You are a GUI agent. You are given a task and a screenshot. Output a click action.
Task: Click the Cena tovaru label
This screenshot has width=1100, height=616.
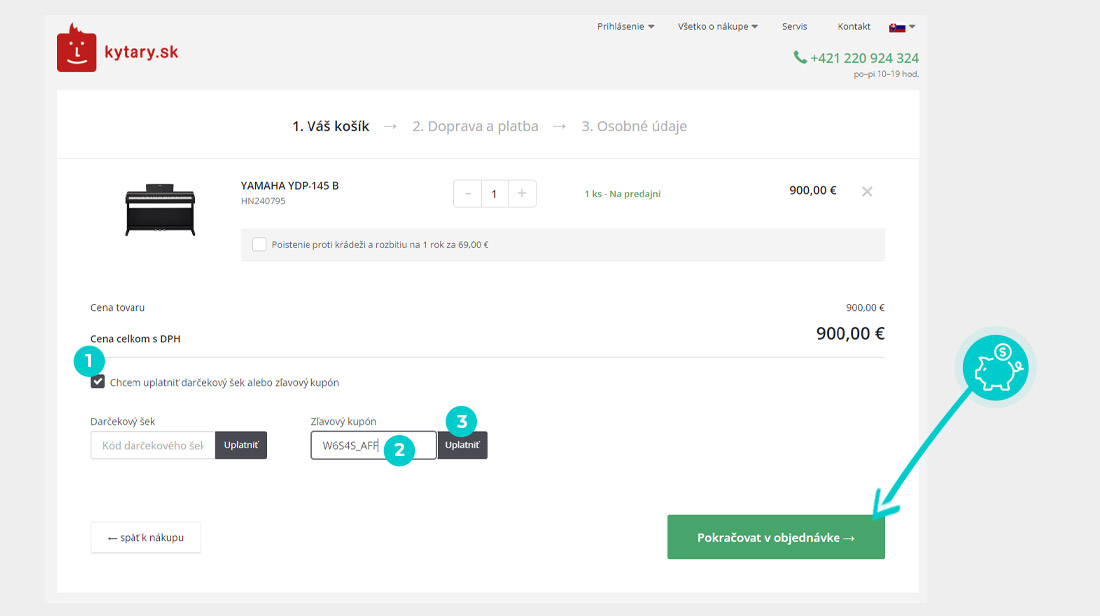[x=117, y=308]
